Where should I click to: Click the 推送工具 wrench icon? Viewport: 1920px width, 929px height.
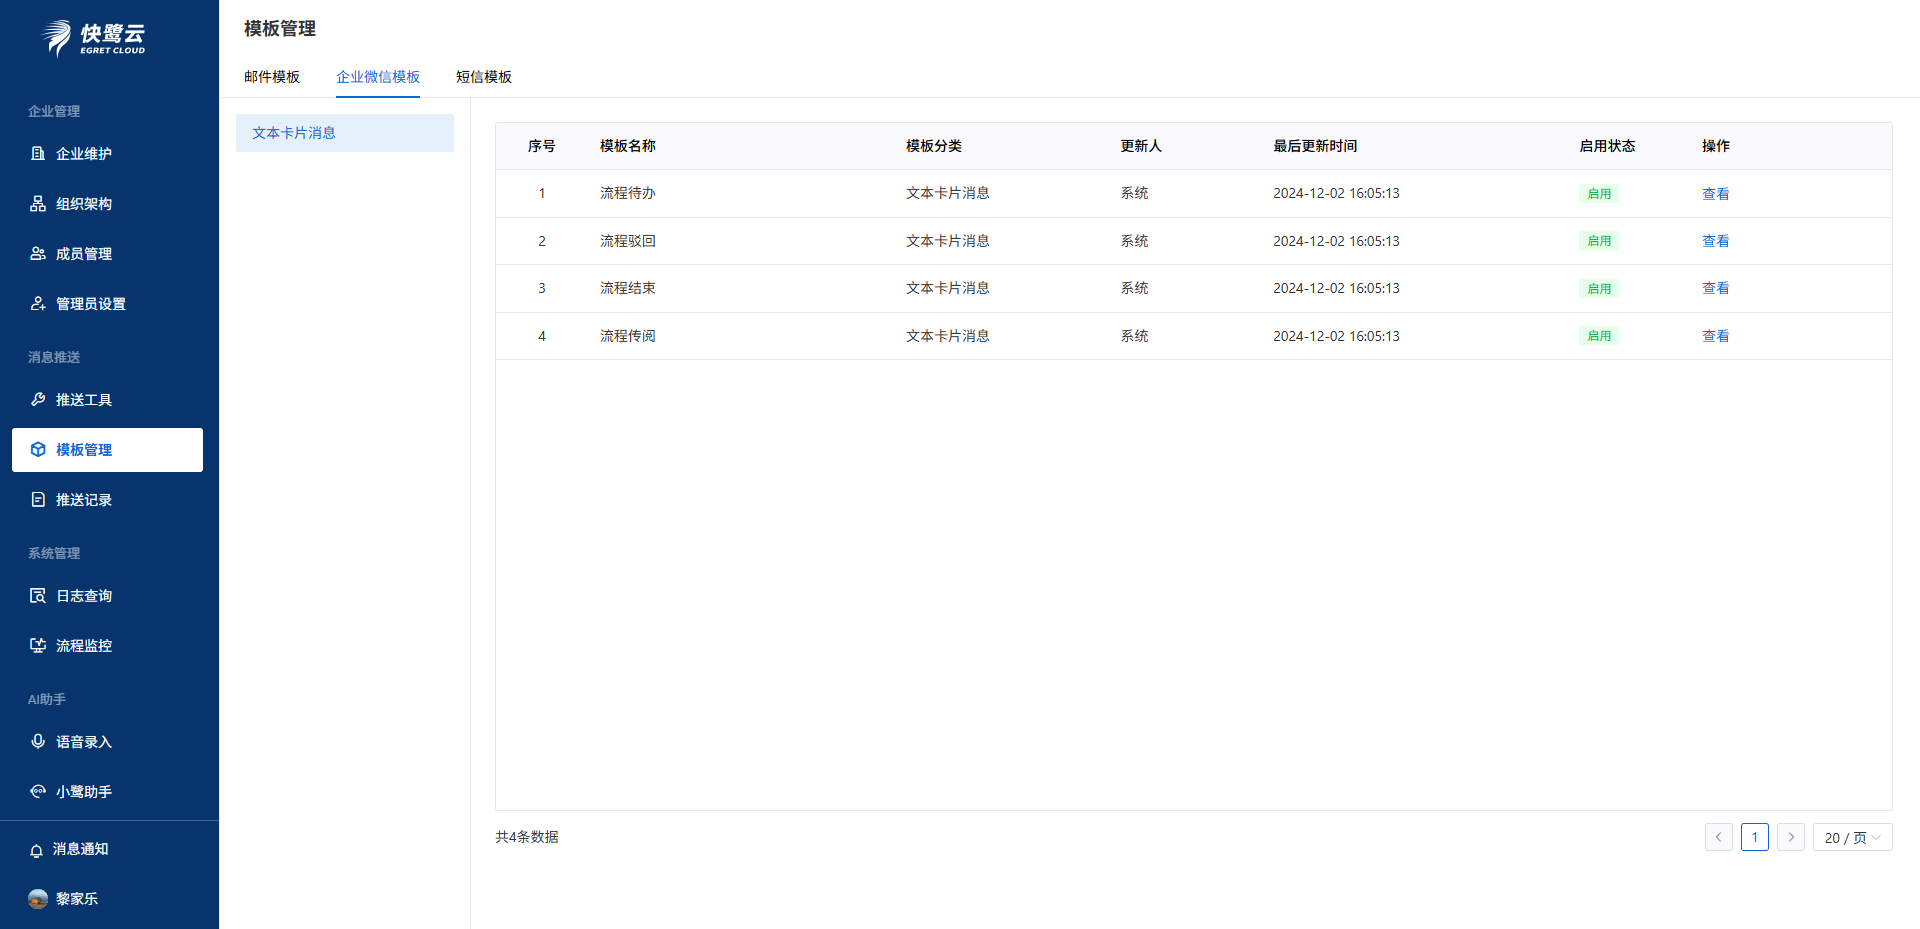[x=38, y=400]
